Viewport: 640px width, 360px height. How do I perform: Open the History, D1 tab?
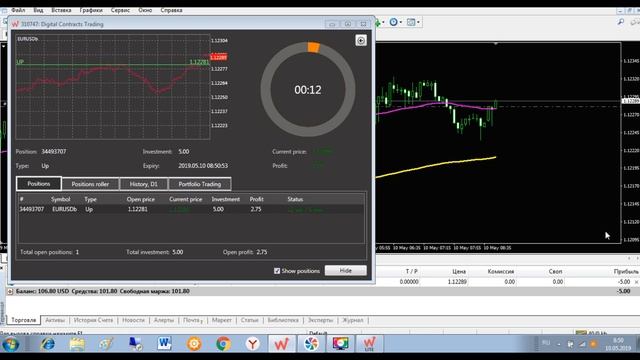click(x=143, y=184)
